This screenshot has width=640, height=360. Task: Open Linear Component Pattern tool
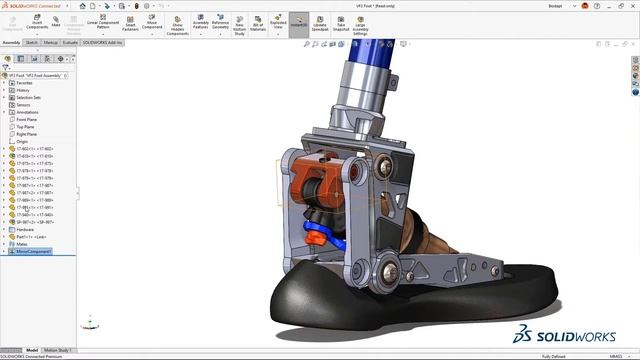pos(103,21)
